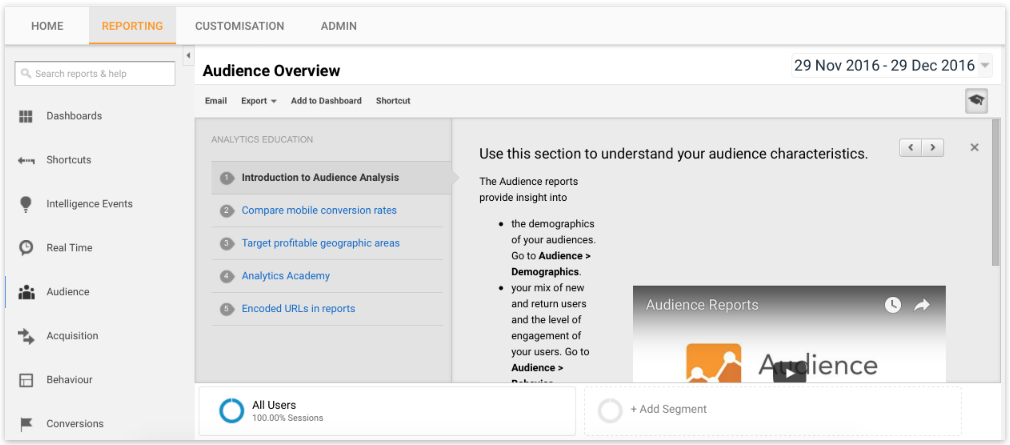This screenshot has height=445, width=1010.
Task: Go to previous education slide arrow
Action: pos(910,147)
